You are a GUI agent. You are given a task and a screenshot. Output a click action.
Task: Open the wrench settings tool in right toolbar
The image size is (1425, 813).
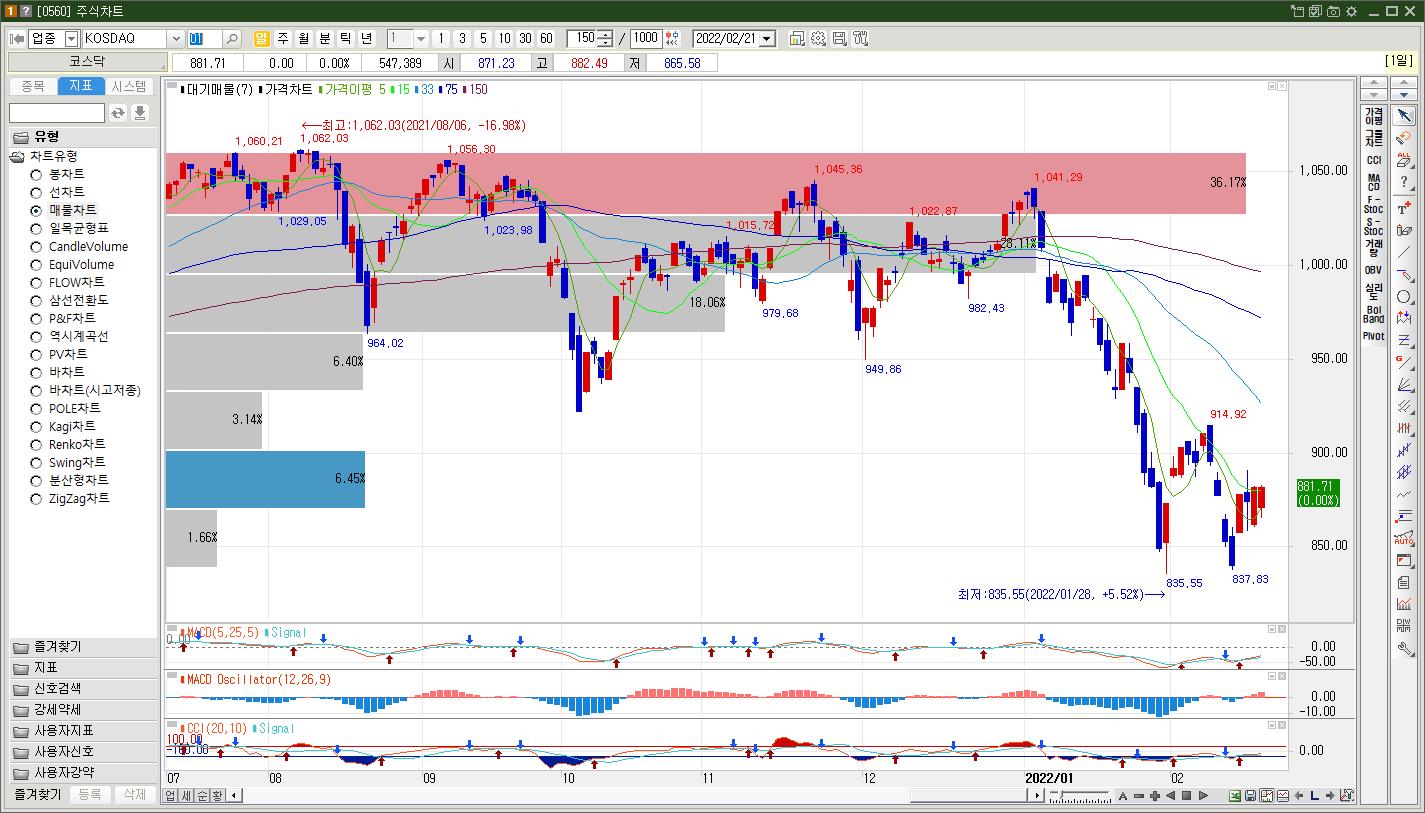tap(1404, 648)
